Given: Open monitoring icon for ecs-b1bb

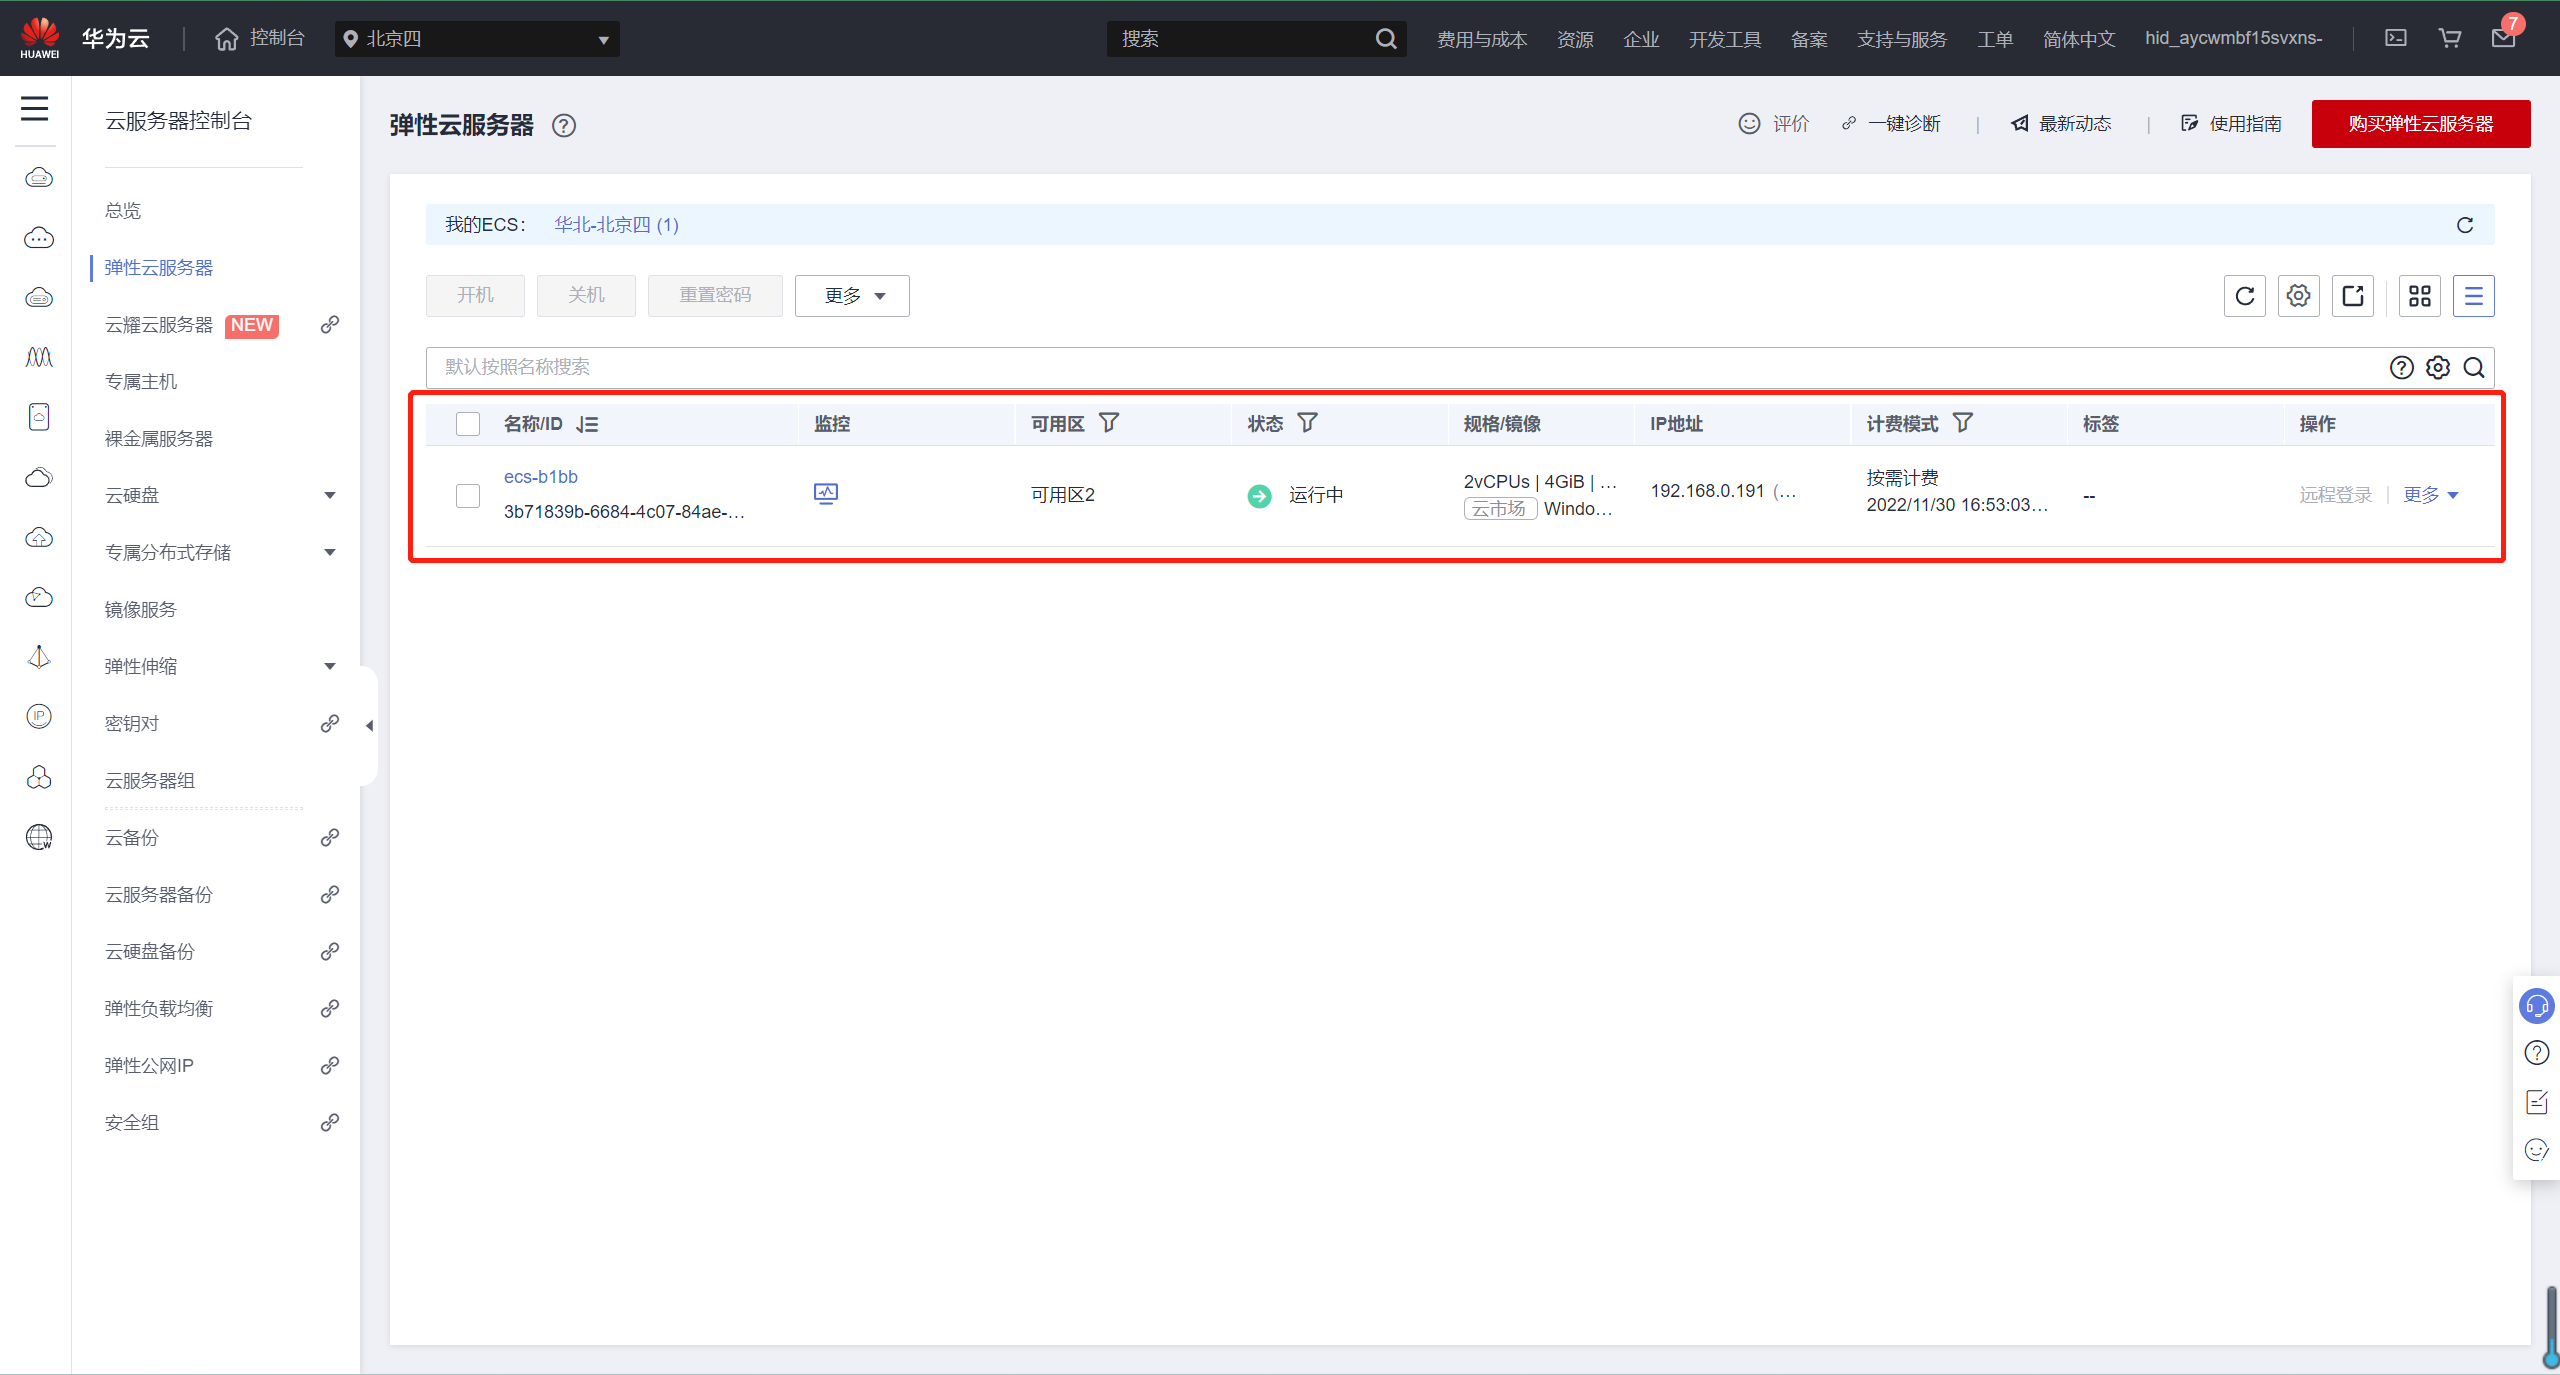Looking at the screenshot, I should [x=826, y=494].
